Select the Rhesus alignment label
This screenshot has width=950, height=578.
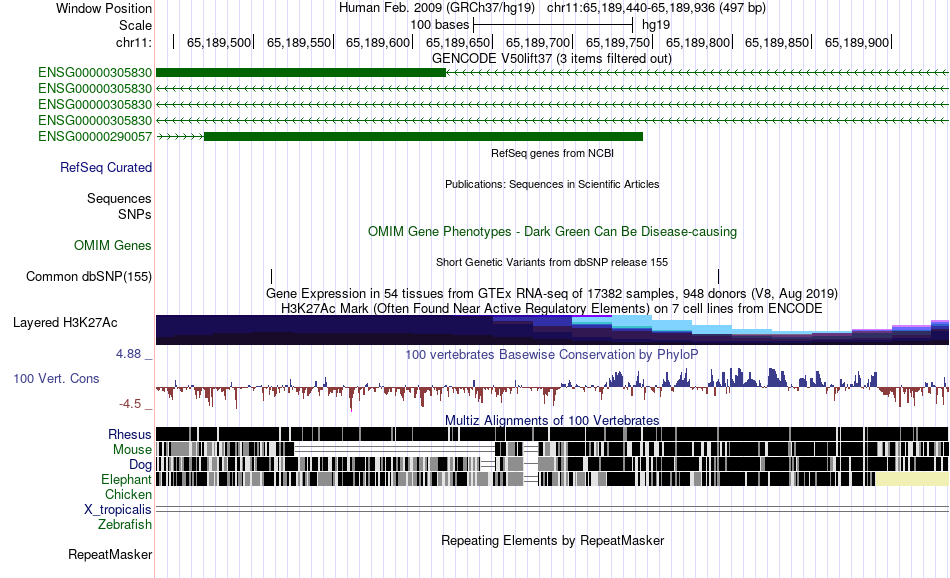130,434
